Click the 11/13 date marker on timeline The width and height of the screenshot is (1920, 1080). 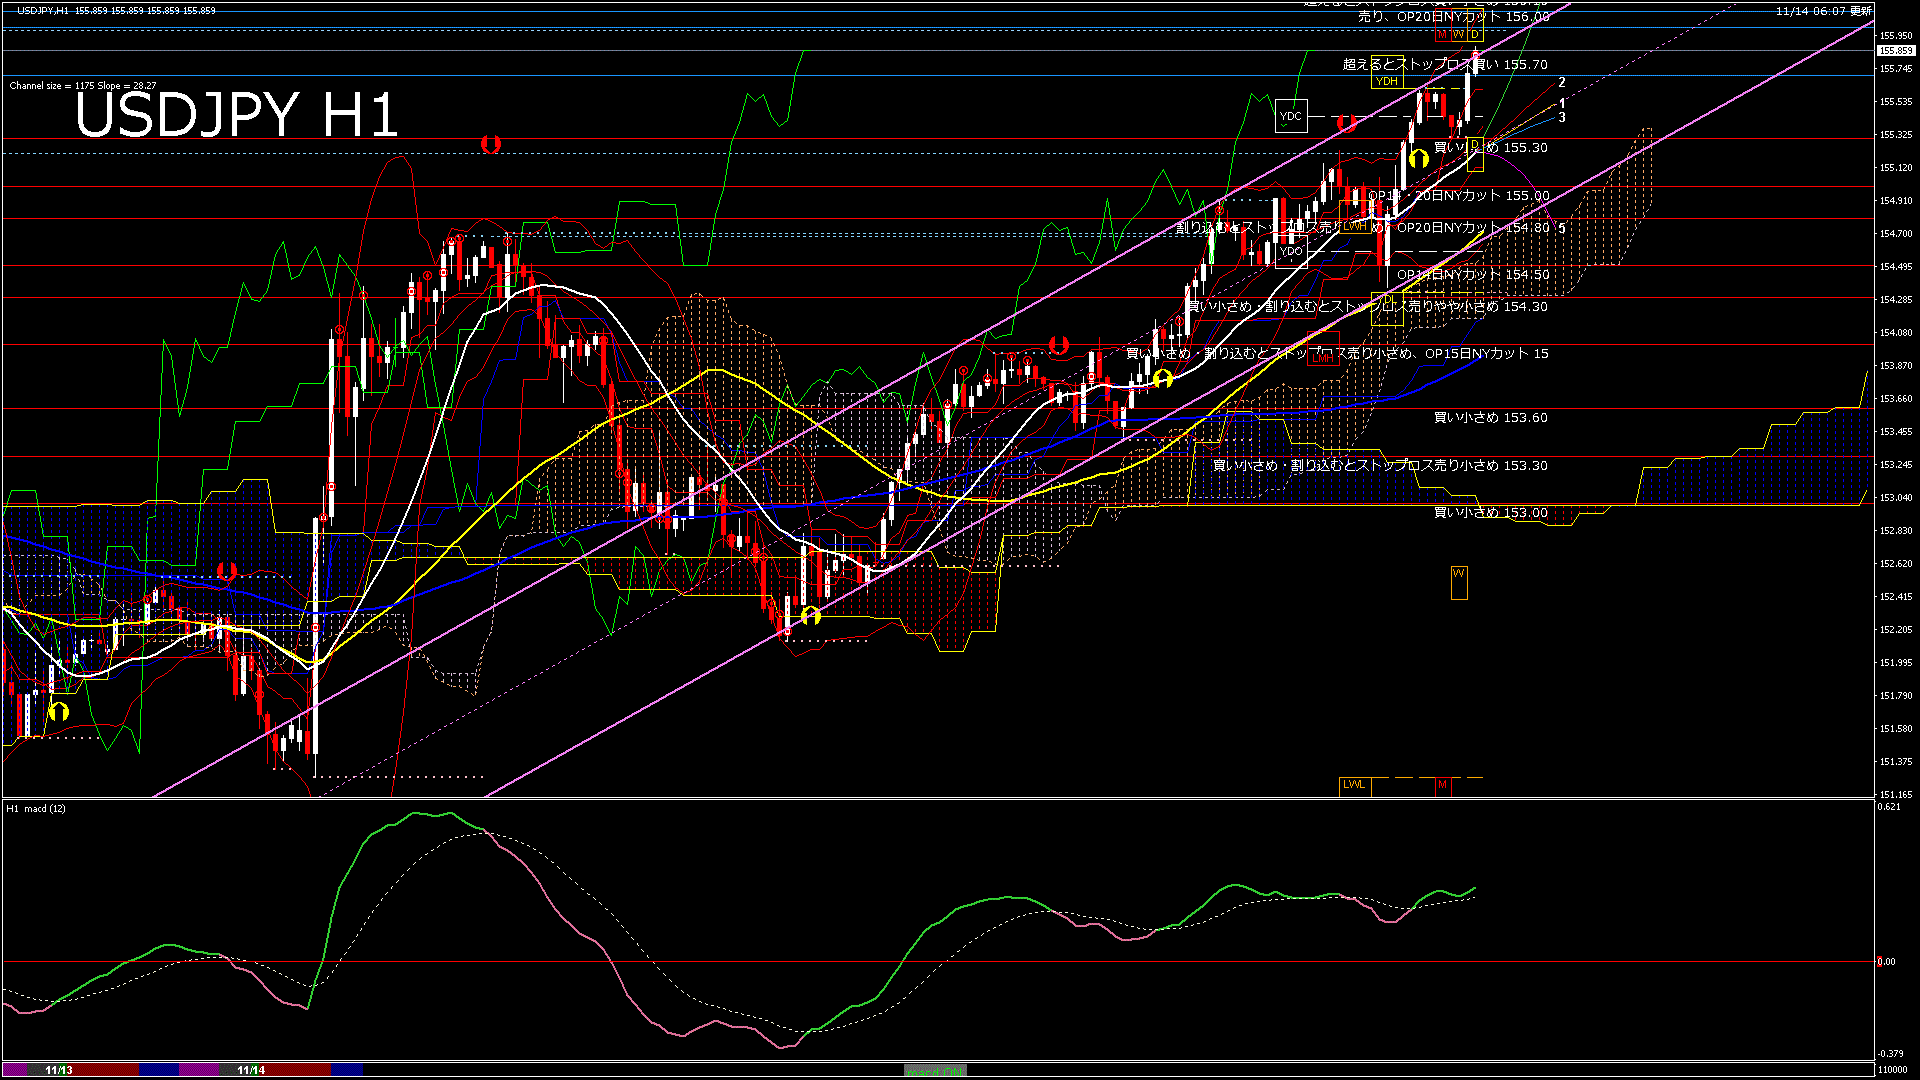pos(59,1070)
